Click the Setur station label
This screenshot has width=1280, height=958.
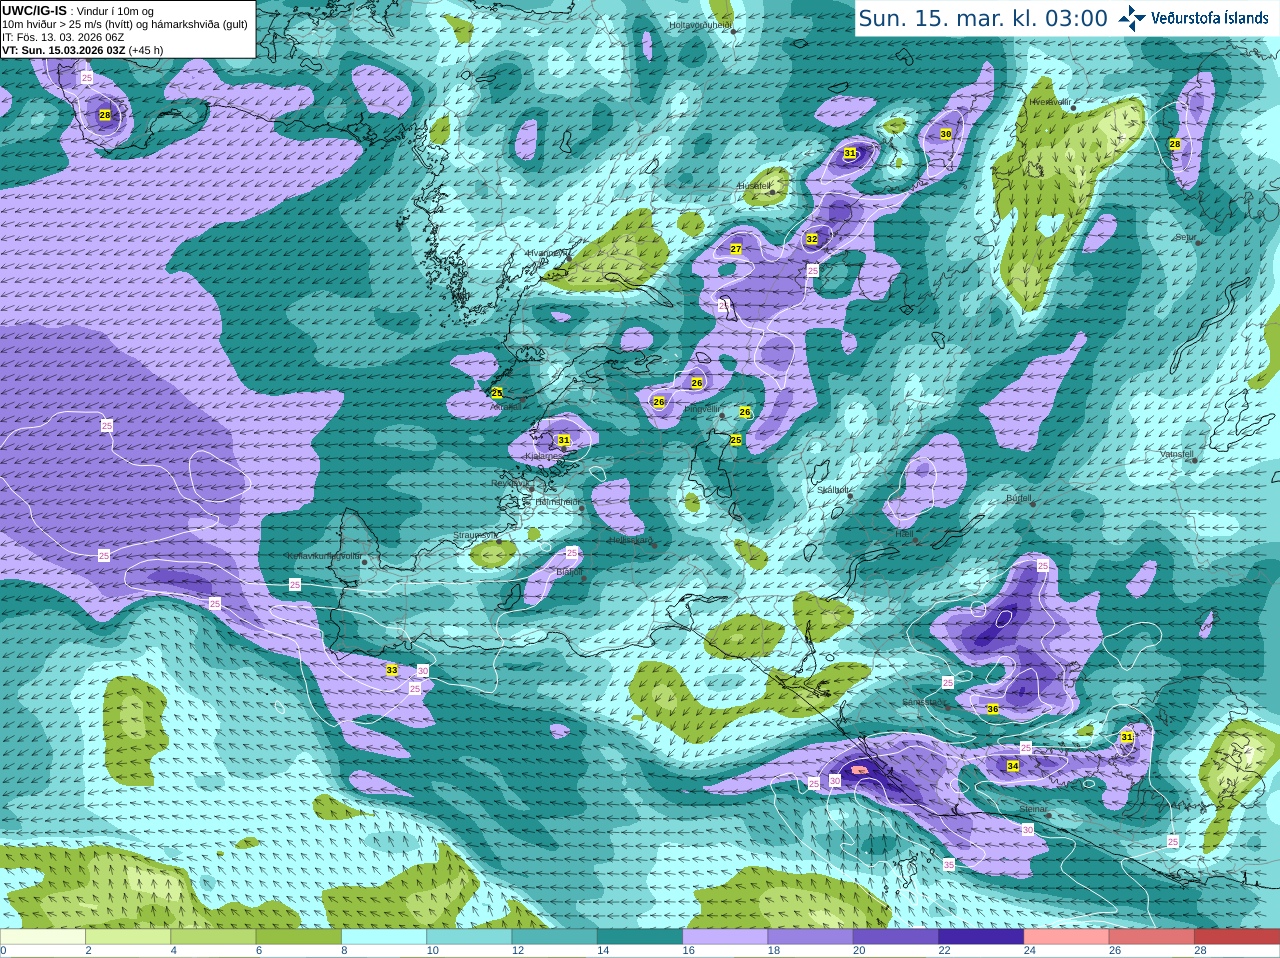[x=1185, y=238]
